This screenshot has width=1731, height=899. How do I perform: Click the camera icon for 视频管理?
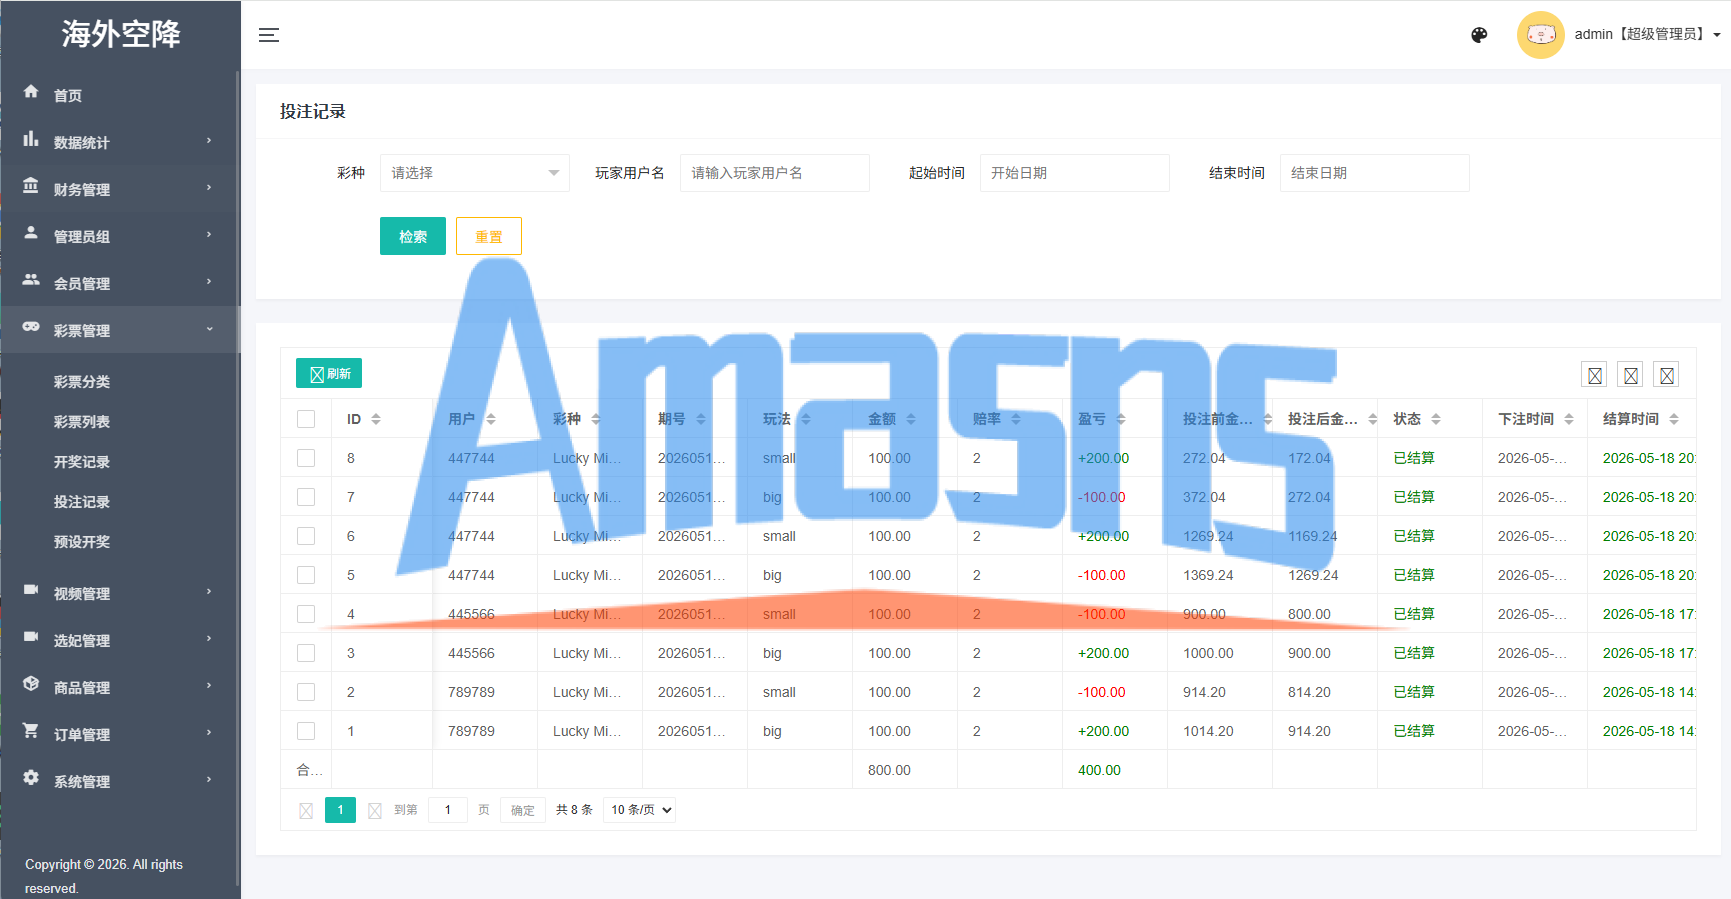(31, 590)
